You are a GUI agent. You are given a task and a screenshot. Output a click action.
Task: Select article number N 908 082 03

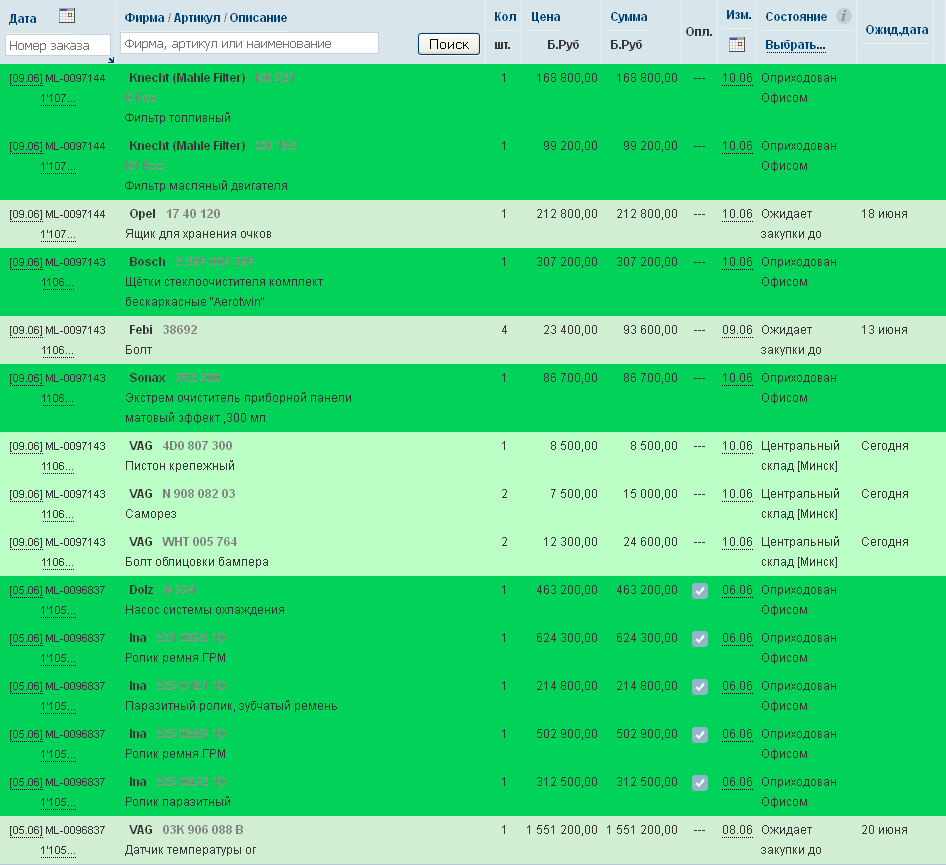click(x=198, y=493)
